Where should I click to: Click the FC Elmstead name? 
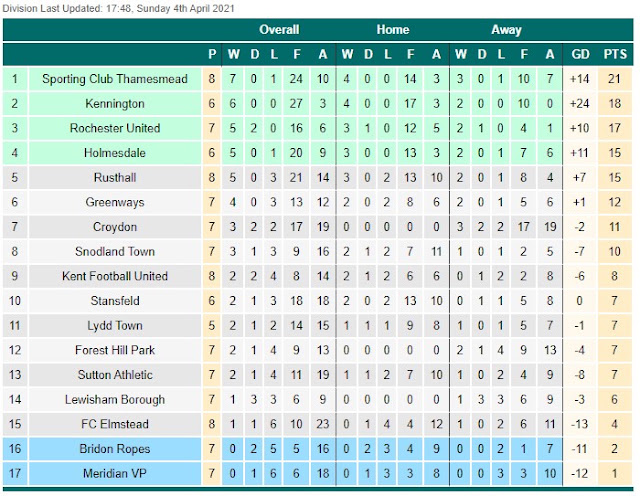pos(115,424)
